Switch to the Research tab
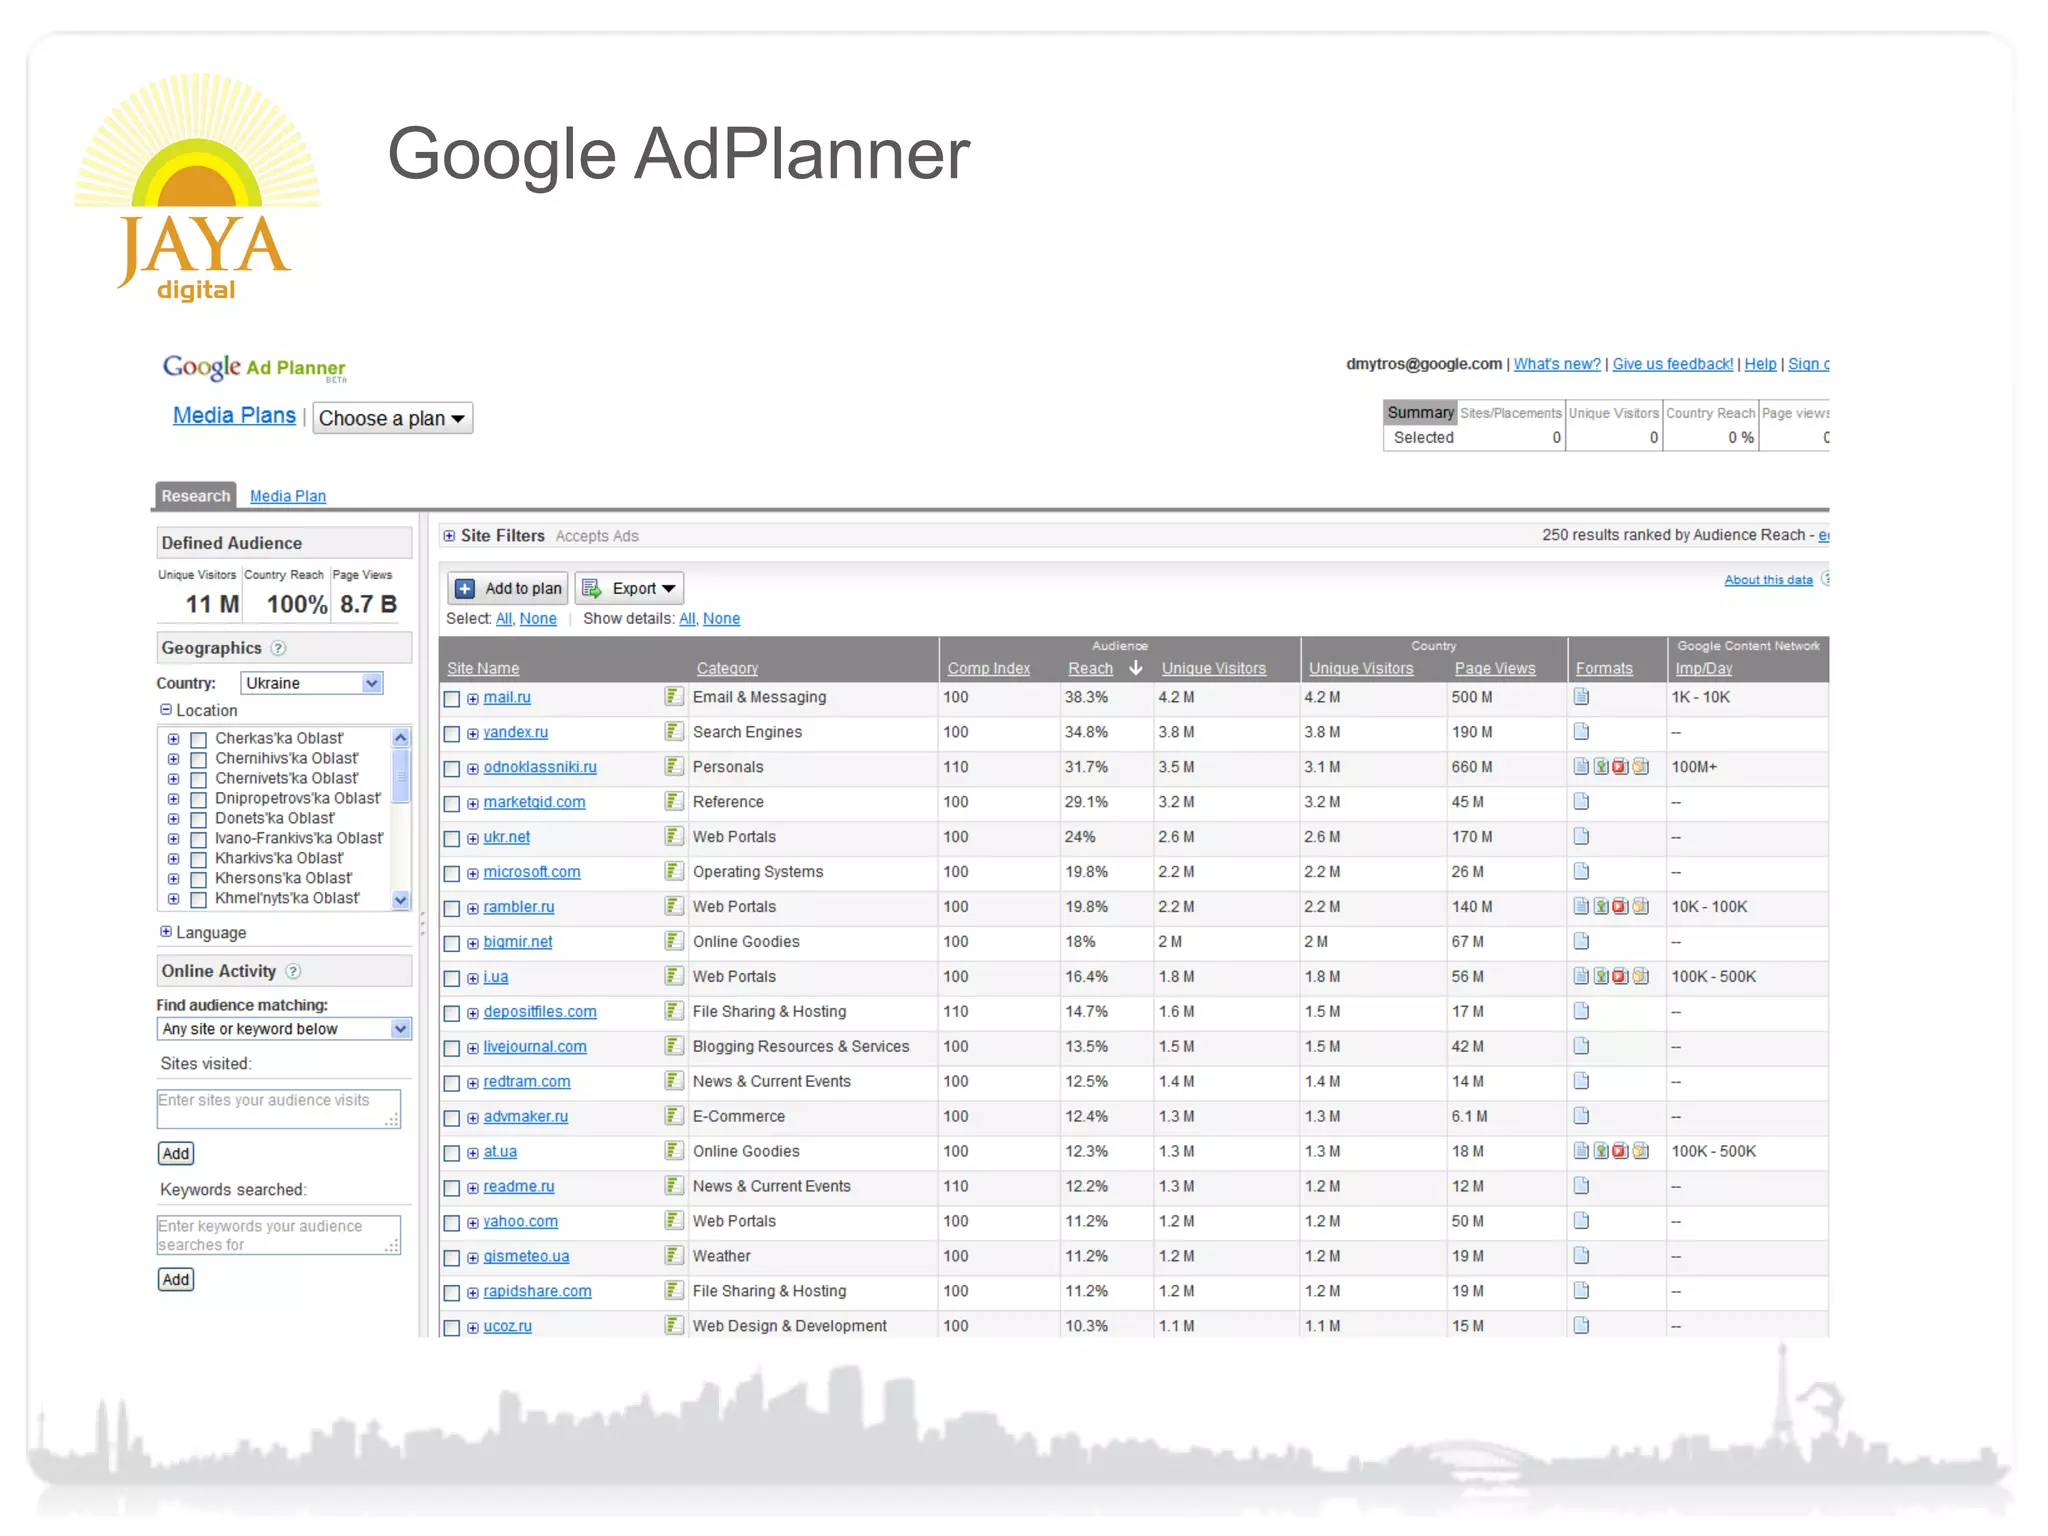This screenshot has width=2048, height=1536. click(196, 496)
